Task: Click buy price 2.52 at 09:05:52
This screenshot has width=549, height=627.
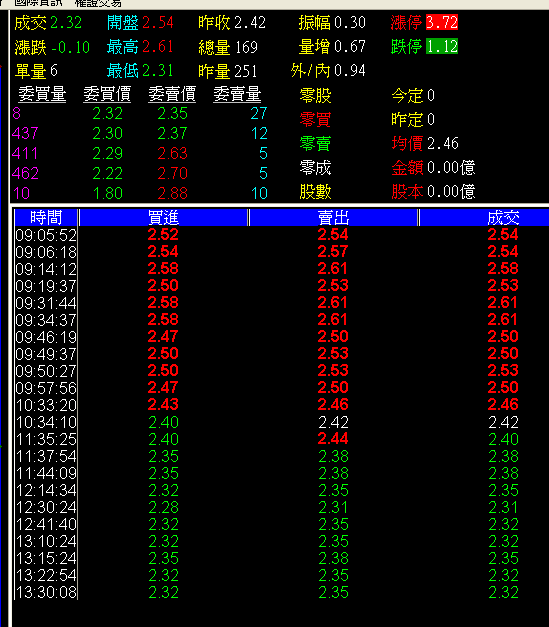Action: (x=163, y=234)
